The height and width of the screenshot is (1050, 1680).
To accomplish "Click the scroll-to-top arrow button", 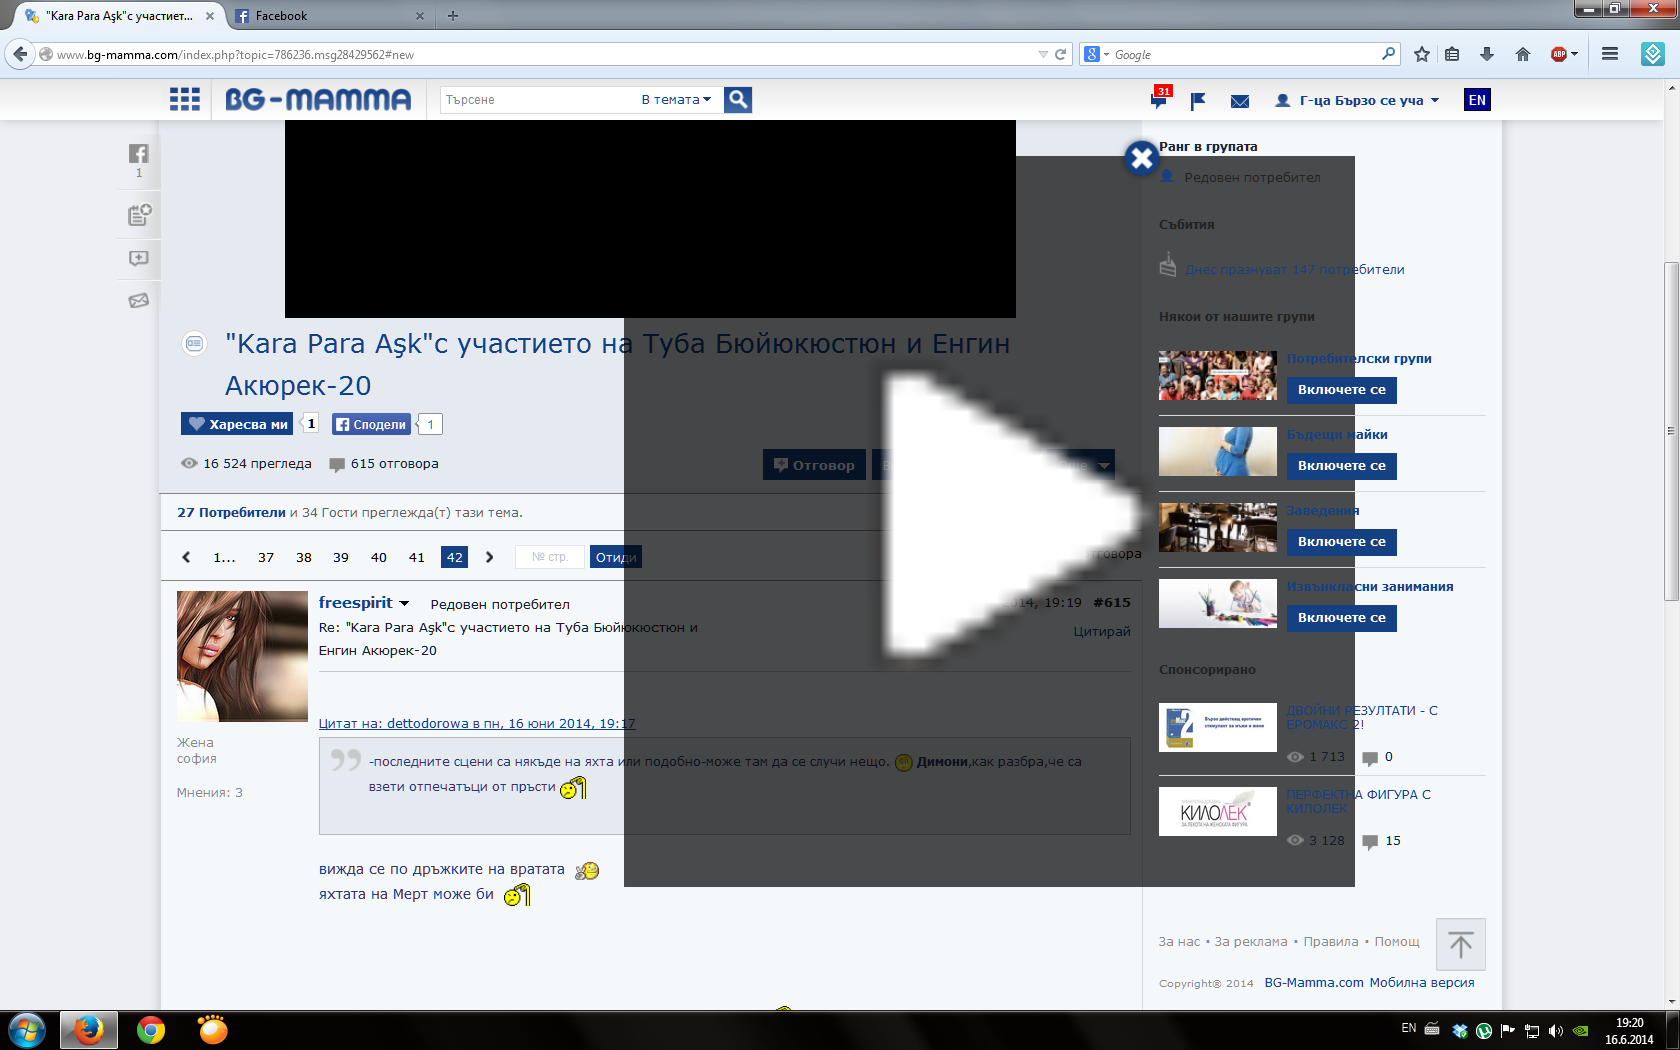I will (1460, 944).
